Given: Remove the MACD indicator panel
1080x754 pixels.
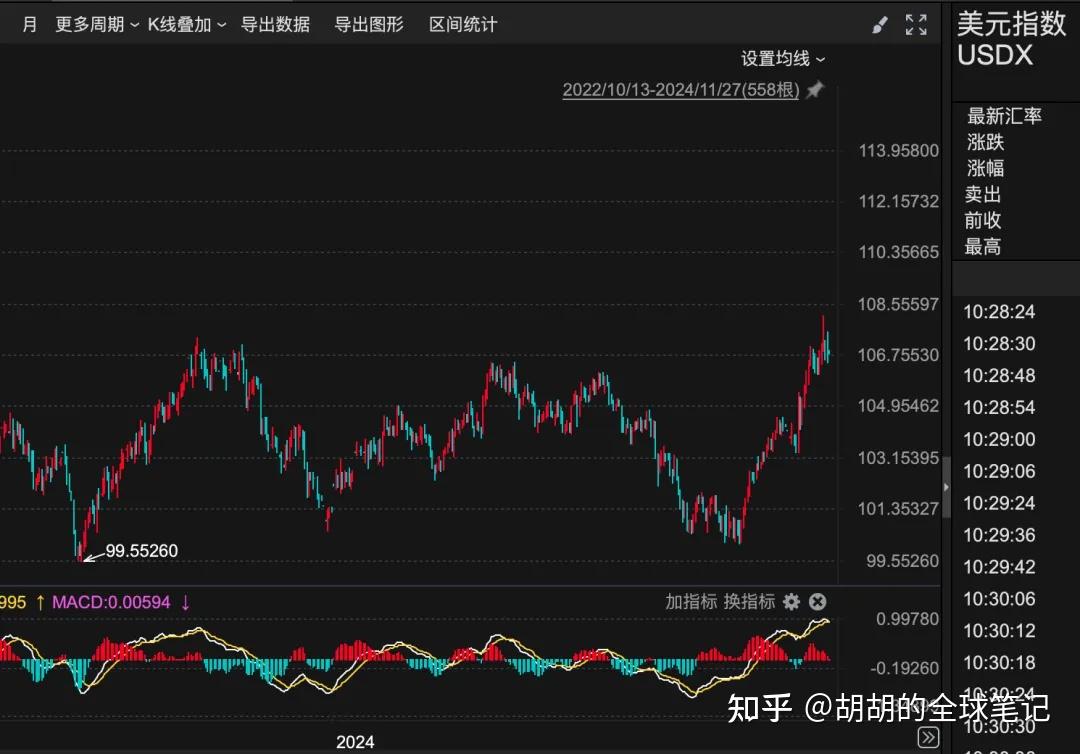Looking at the screenshot, I should click(817, 602).
